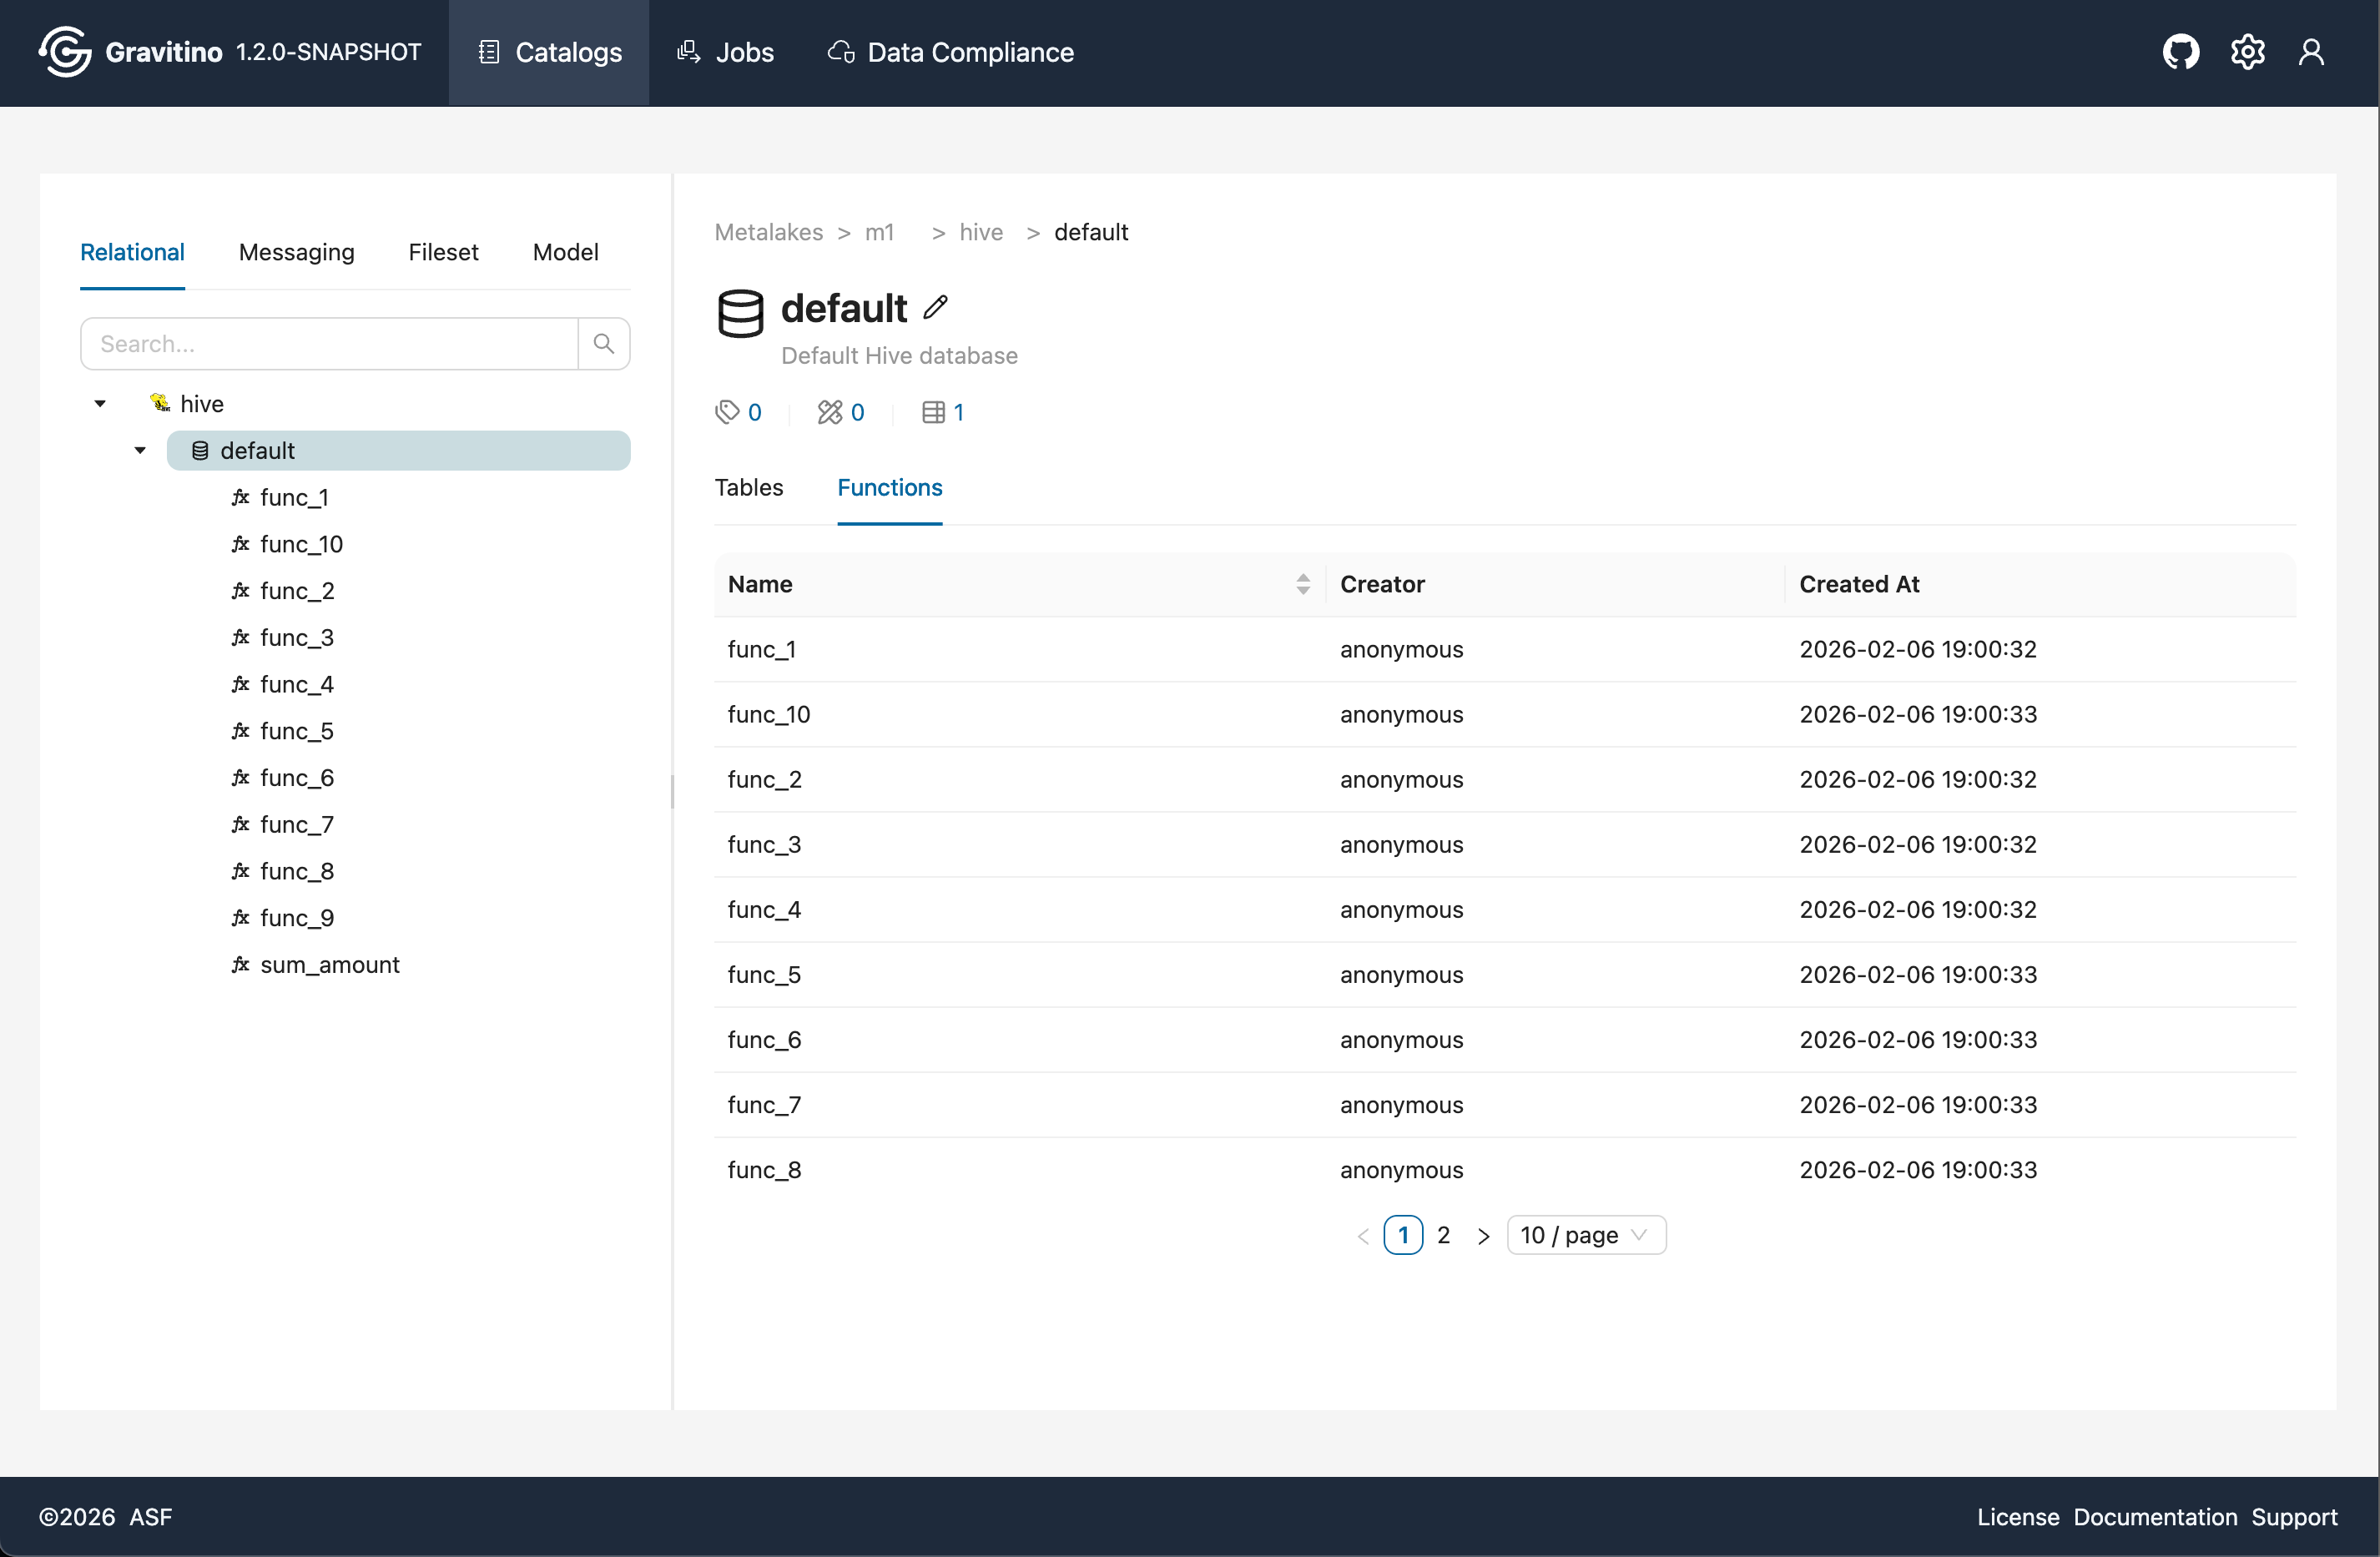Click the policies icon showing 0
2380x1557 pixels.
(830, 412)
